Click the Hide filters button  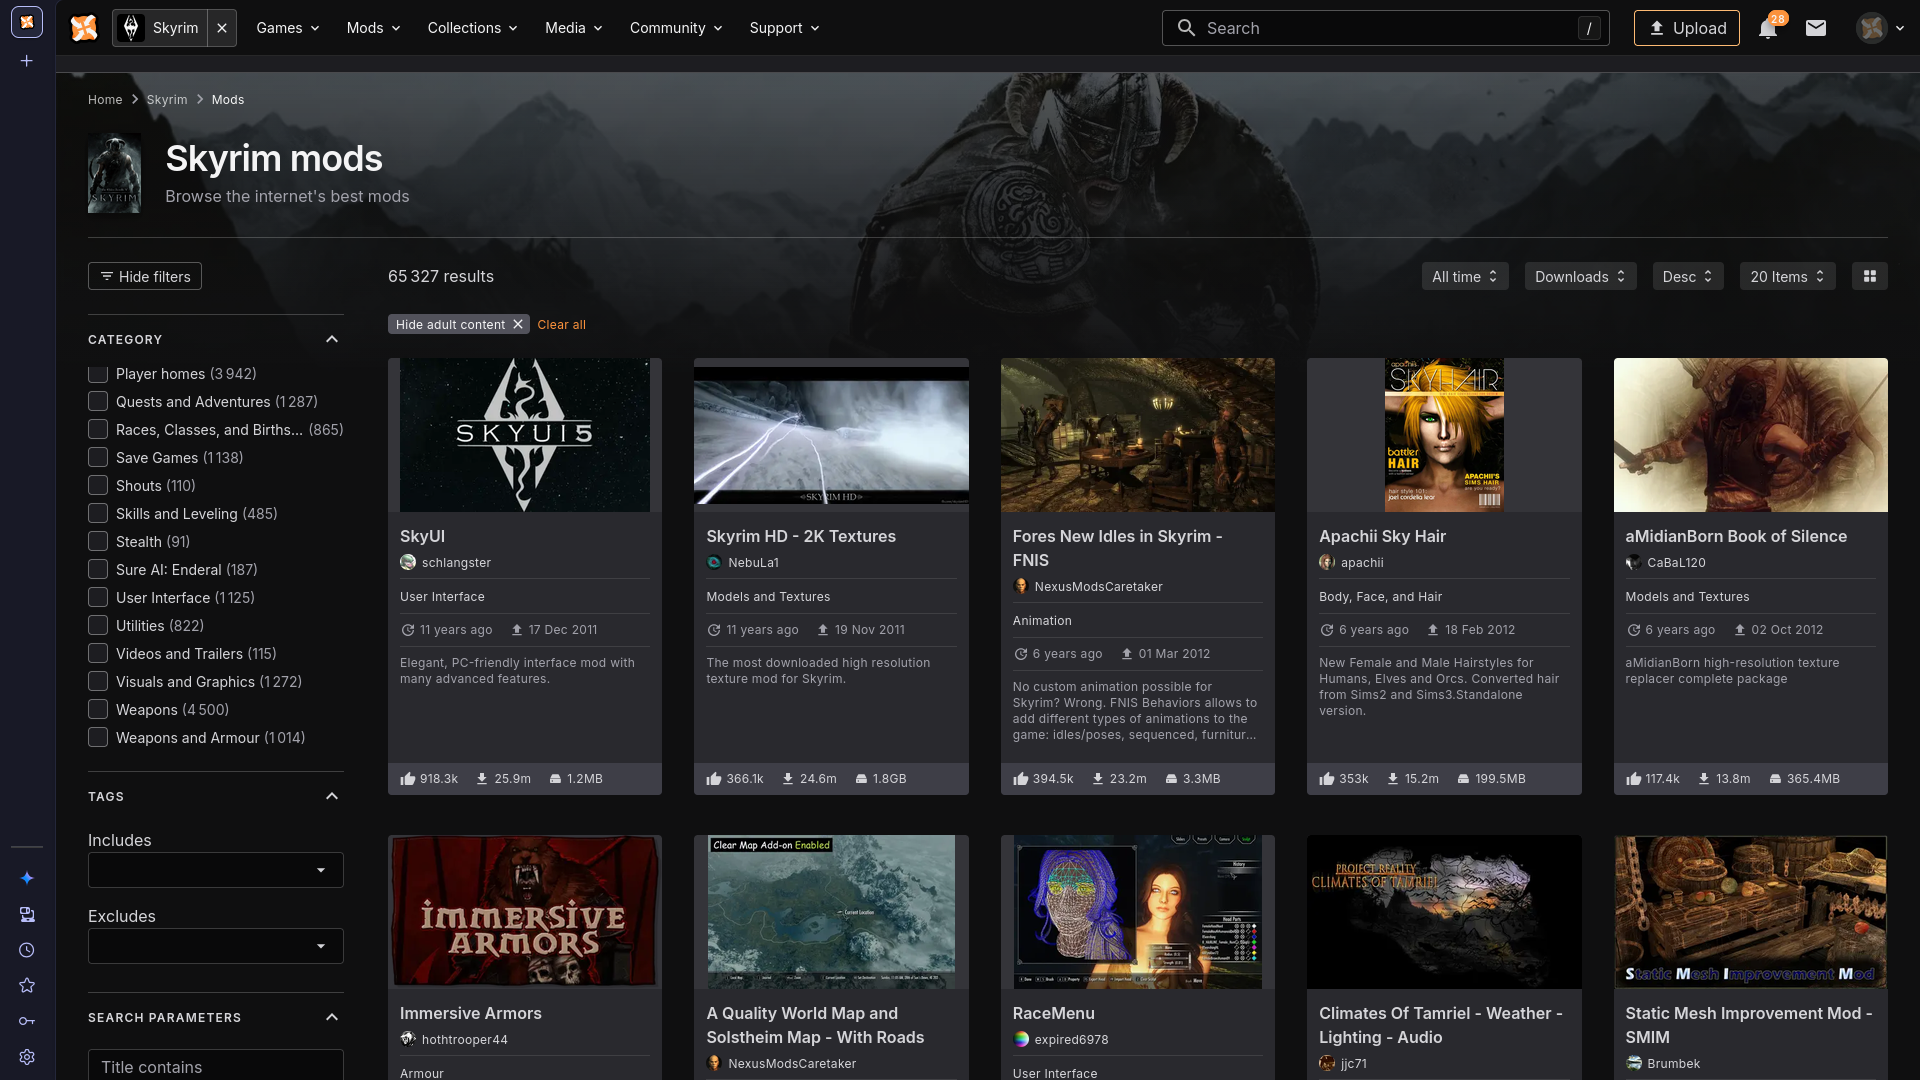pos(145,277)
